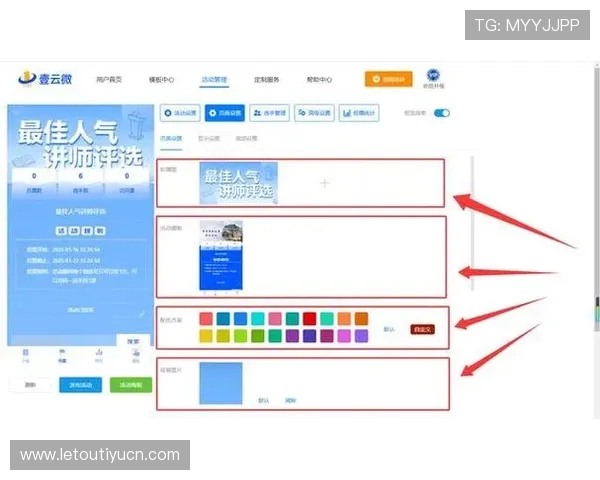Open the settings button left of the chart button
Screen dimensions: 600x480
[x=314, y=113]
